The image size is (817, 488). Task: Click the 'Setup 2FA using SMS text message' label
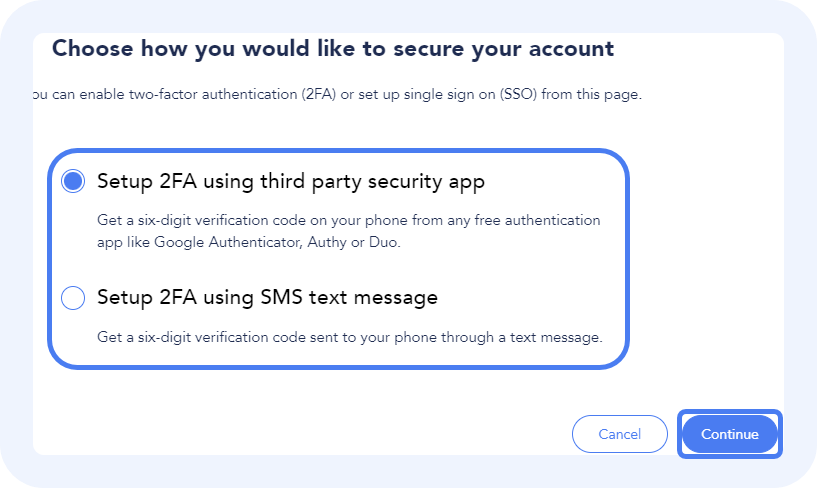[x=267, y=298]
